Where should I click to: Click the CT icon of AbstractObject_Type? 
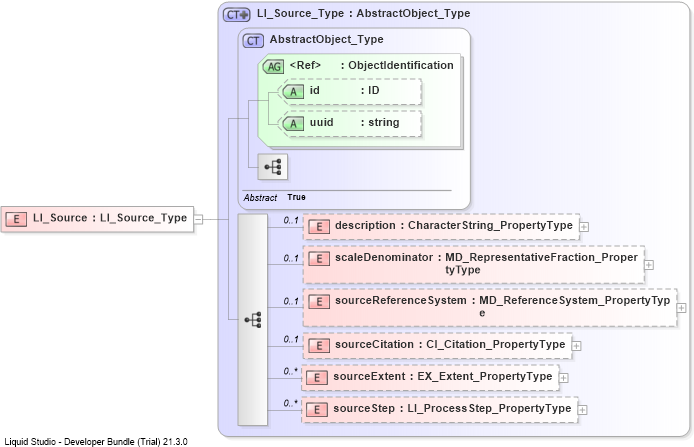(253, 41)
